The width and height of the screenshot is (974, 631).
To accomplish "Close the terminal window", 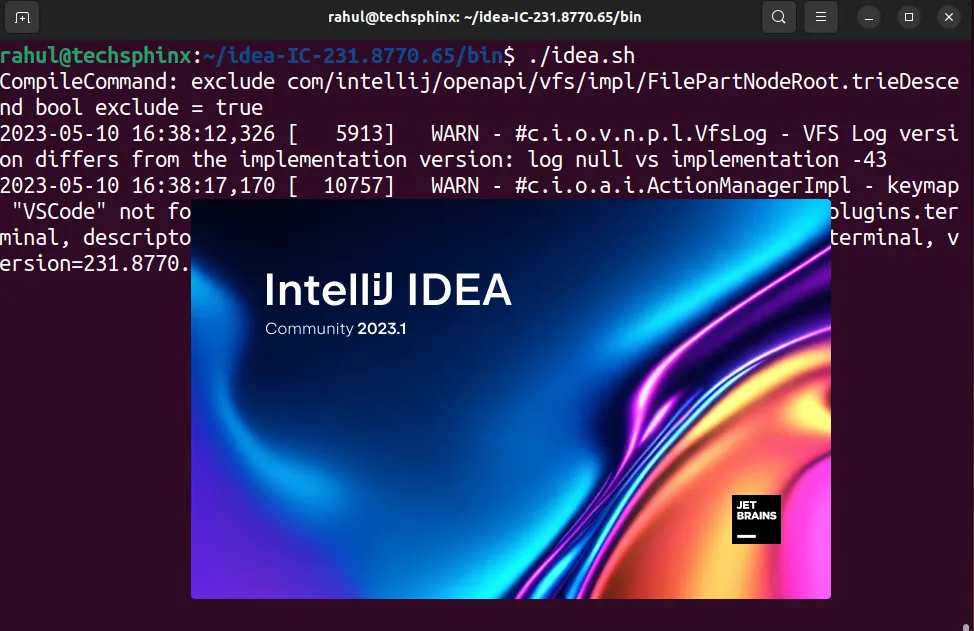I will click(x=949, y=17).
